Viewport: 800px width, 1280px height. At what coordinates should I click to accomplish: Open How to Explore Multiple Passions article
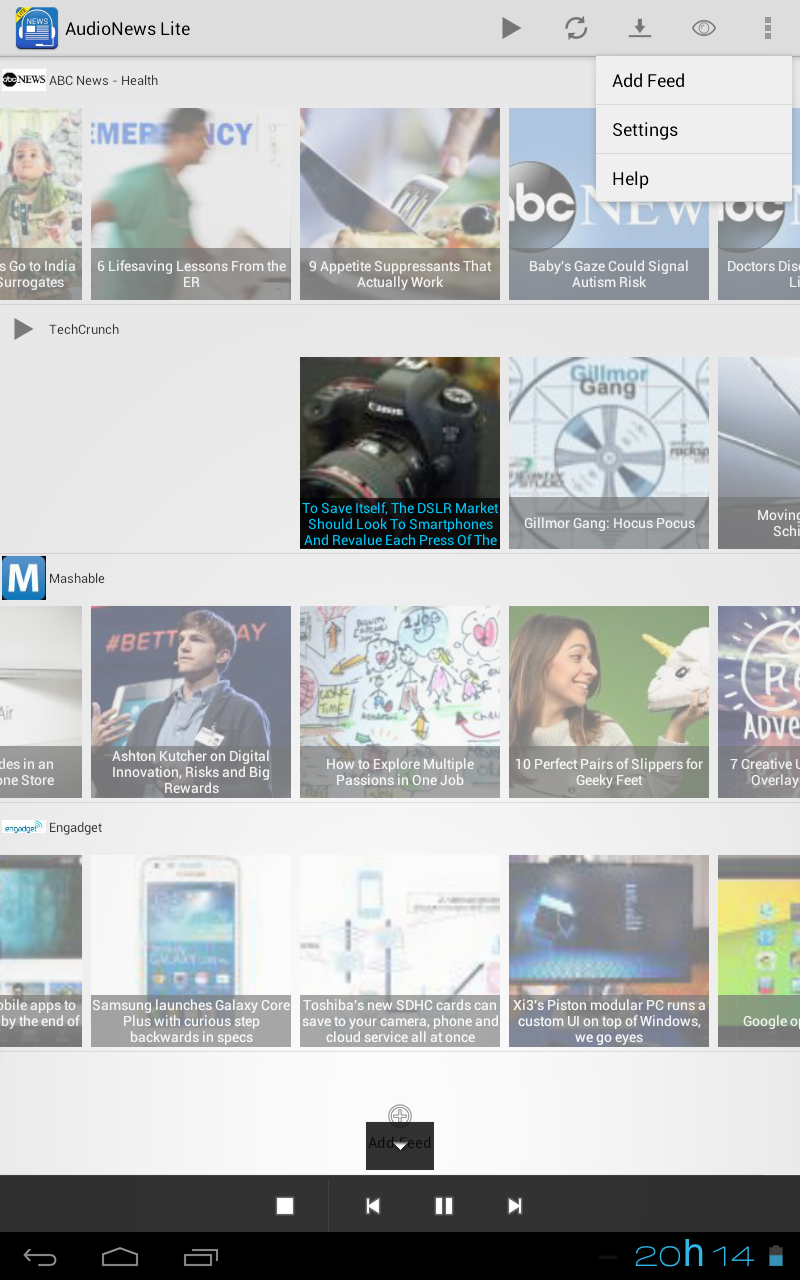click(400, 702)
